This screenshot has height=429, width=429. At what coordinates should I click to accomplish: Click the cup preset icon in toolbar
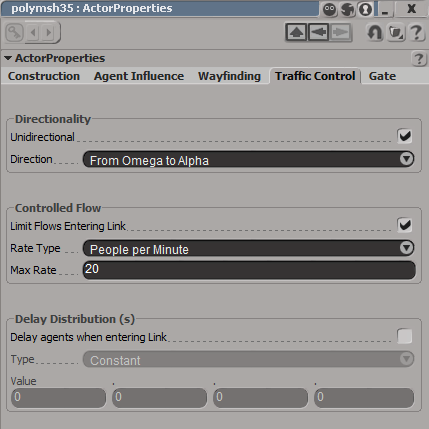coord(396,33)
